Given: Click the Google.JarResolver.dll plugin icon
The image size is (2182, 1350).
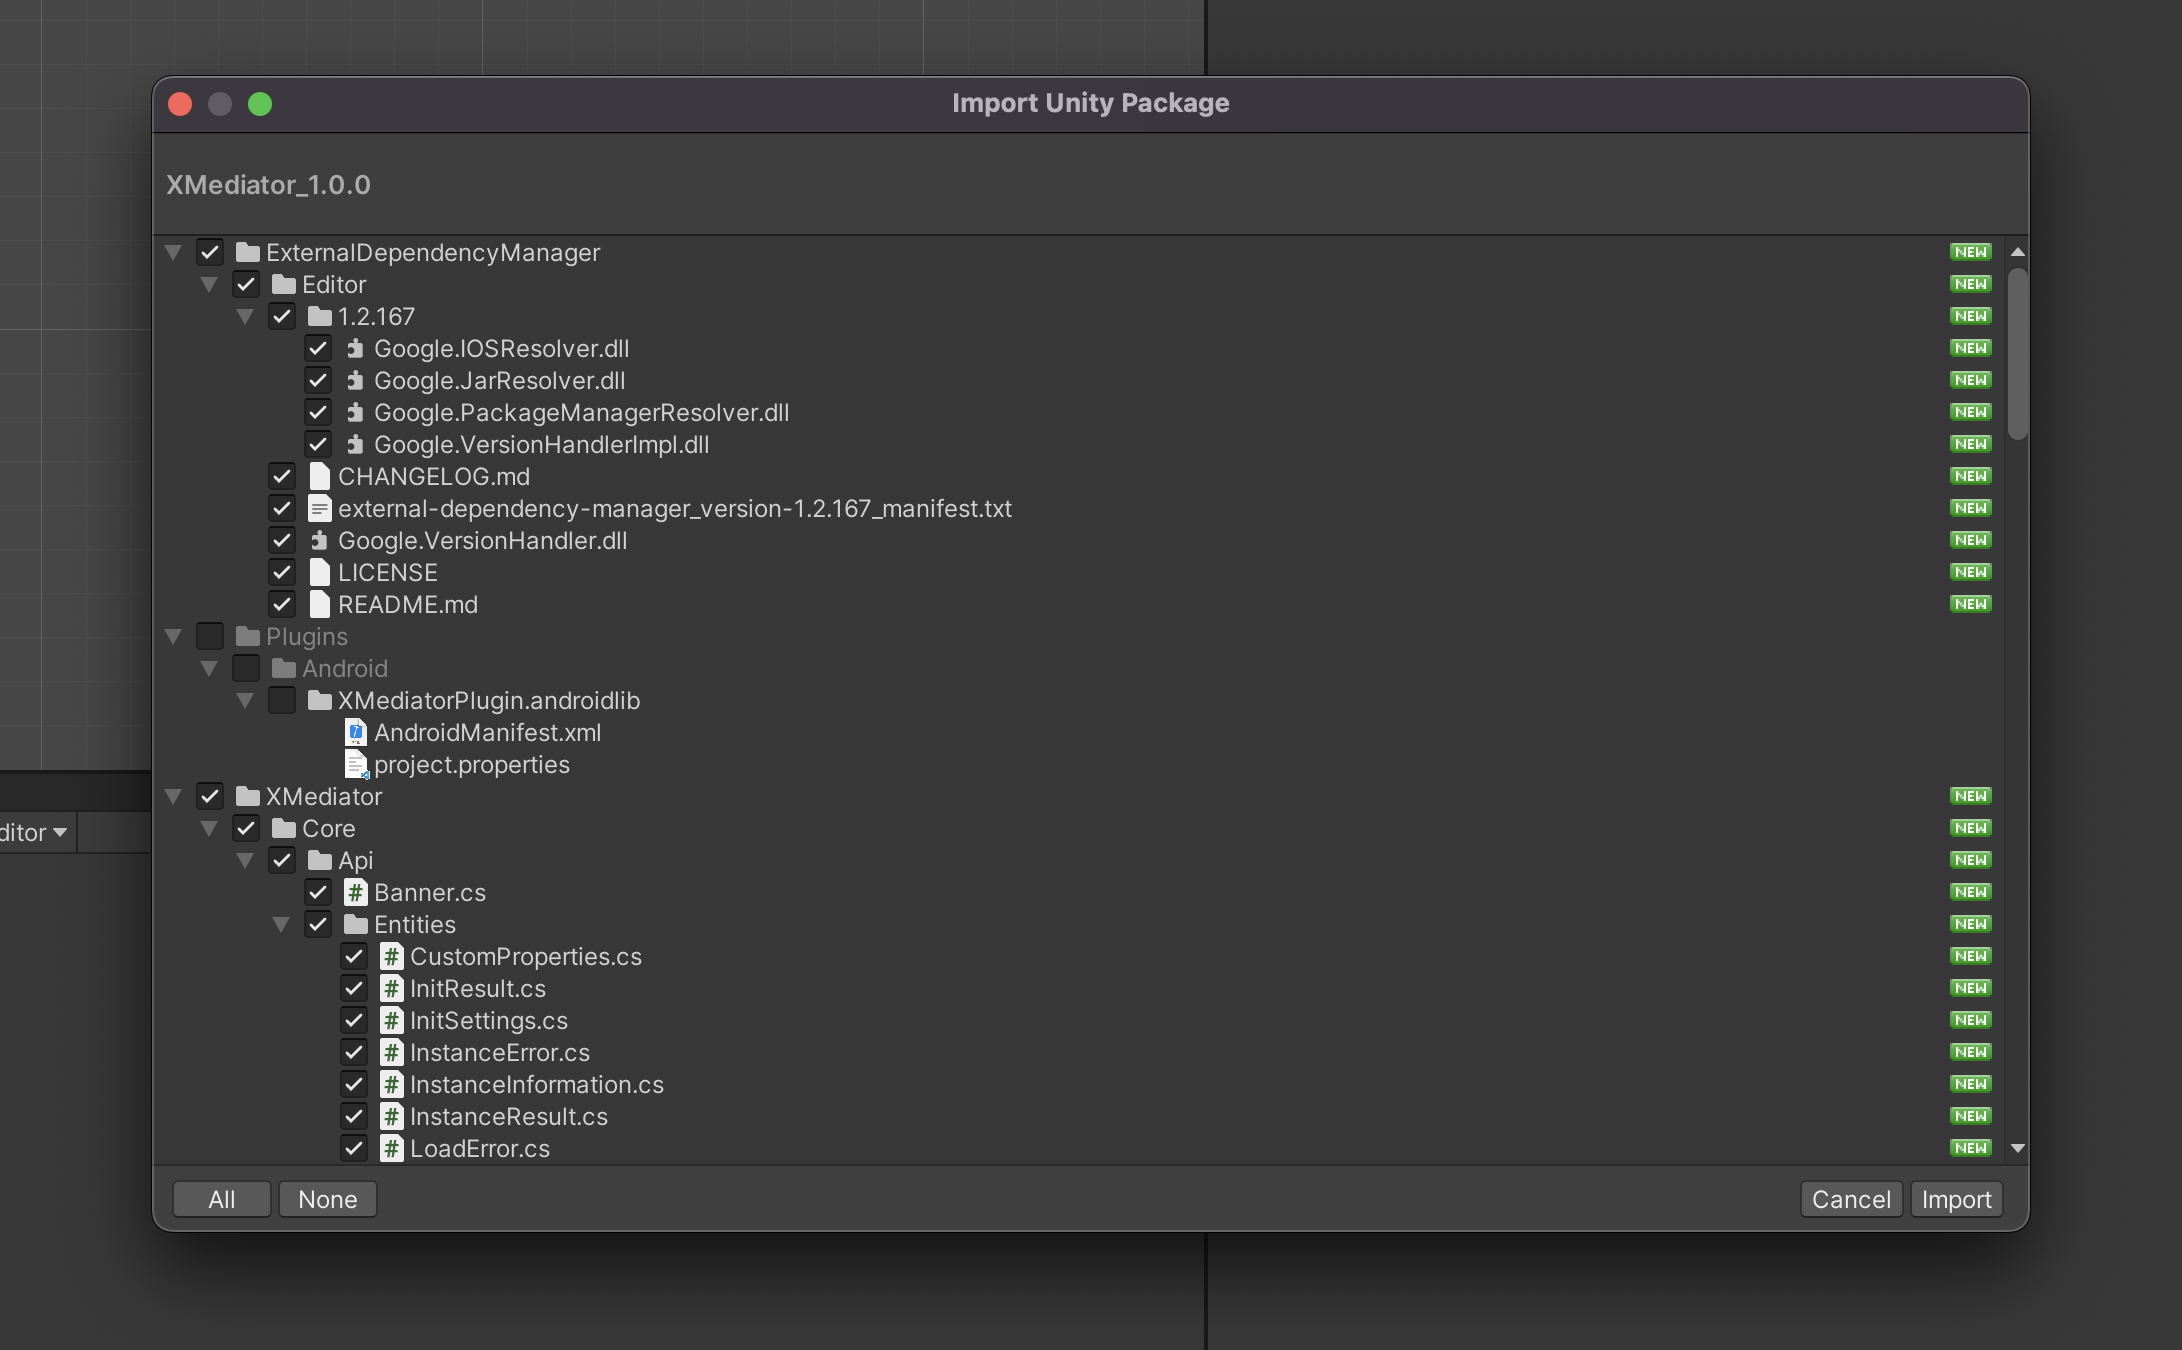Looking at the screenshot, I should click(355, 381).
